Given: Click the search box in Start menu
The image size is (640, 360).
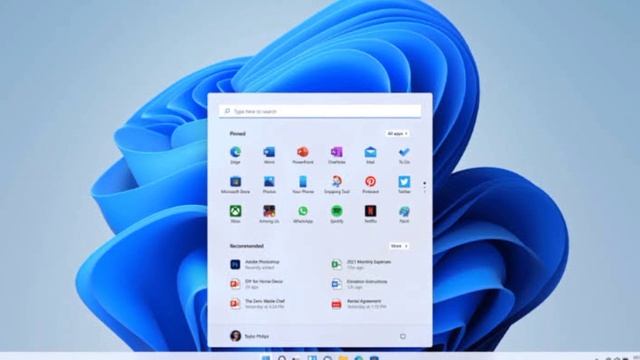Looking at the screenshot, I should click(320, 111).
